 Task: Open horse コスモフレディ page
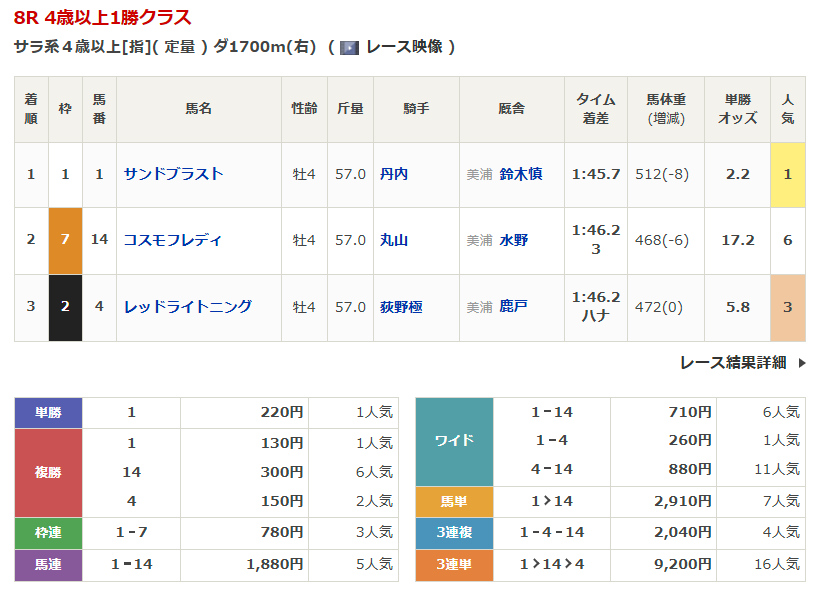pos(172,240)
